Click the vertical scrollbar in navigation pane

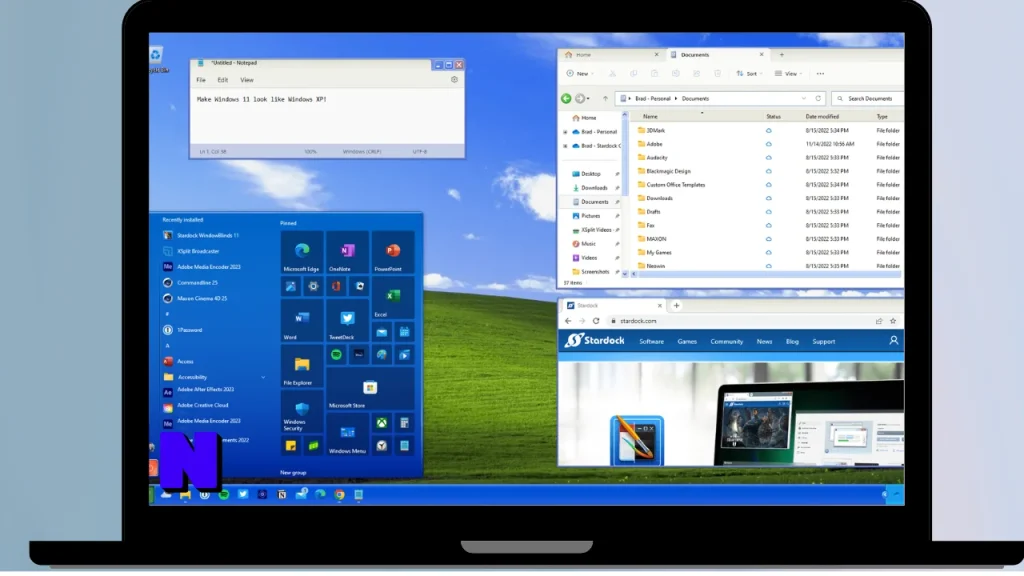[x=625, y=157]
